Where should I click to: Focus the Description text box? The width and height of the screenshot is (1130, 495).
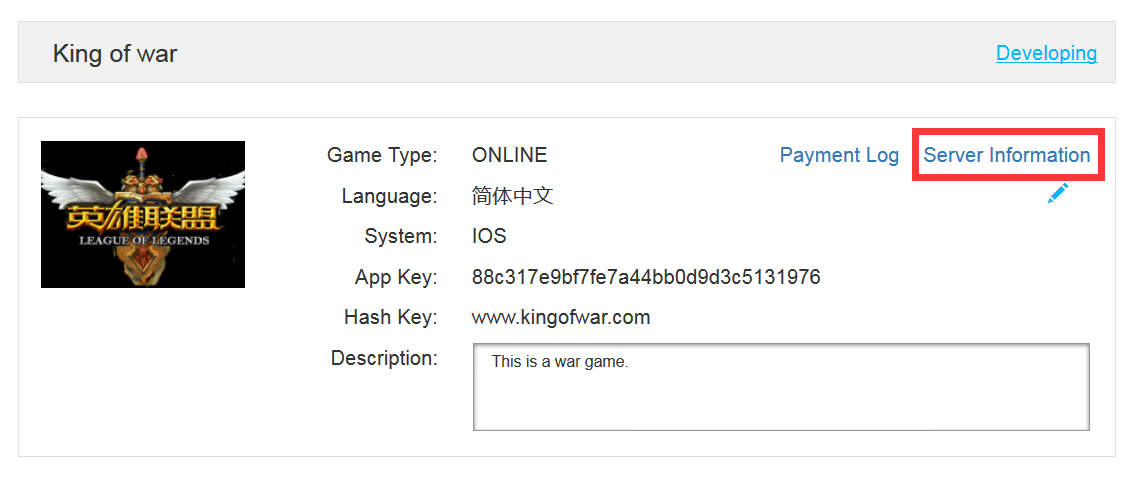pos(780,396)
